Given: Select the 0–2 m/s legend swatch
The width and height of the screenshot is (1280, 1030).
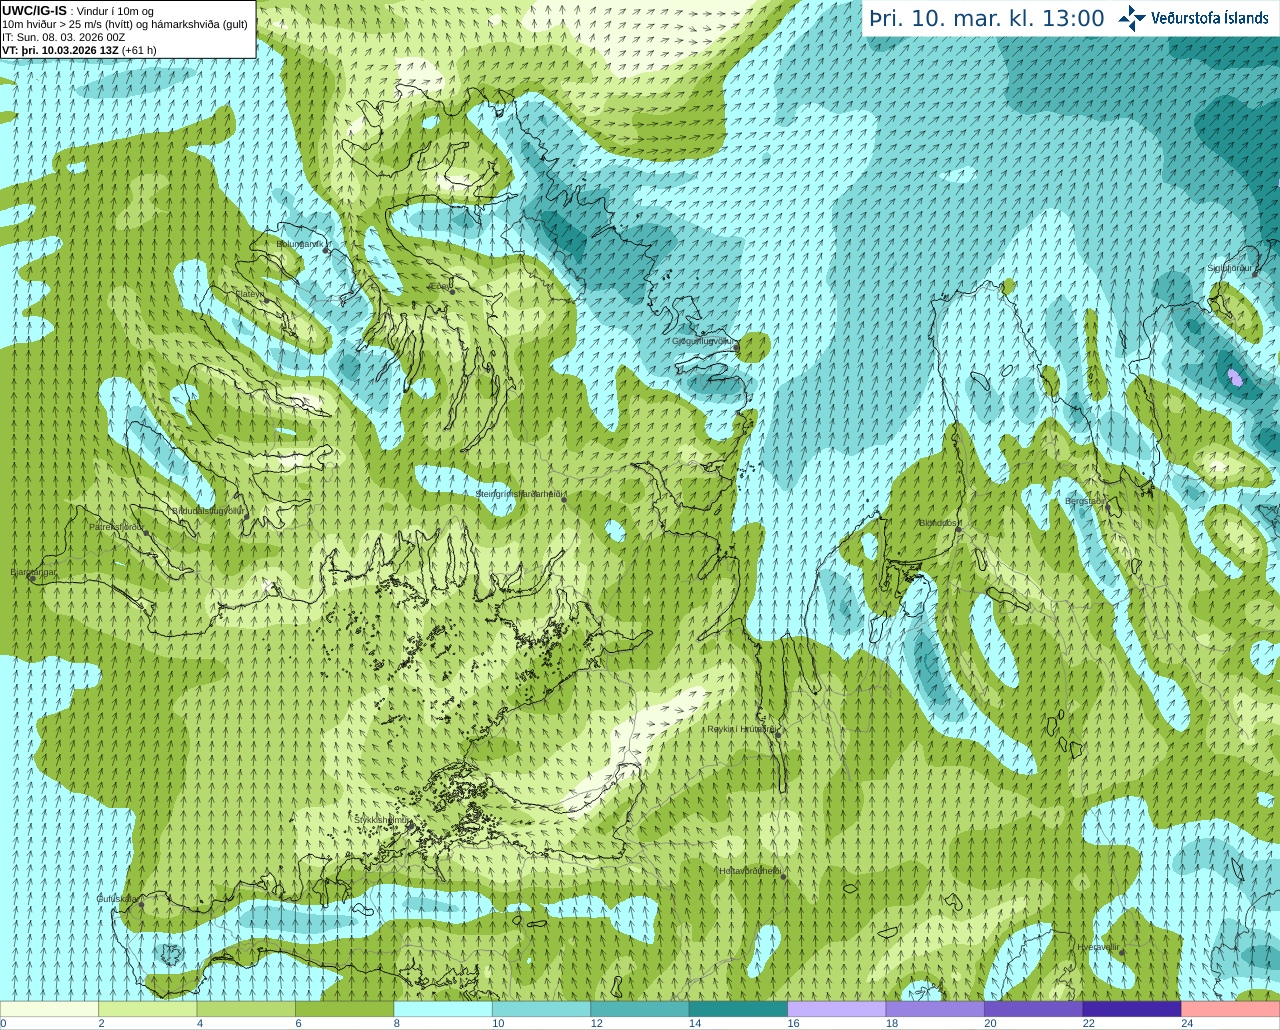Looking at the screenshot, I should pyautogui.click(x=49, y=1009).
